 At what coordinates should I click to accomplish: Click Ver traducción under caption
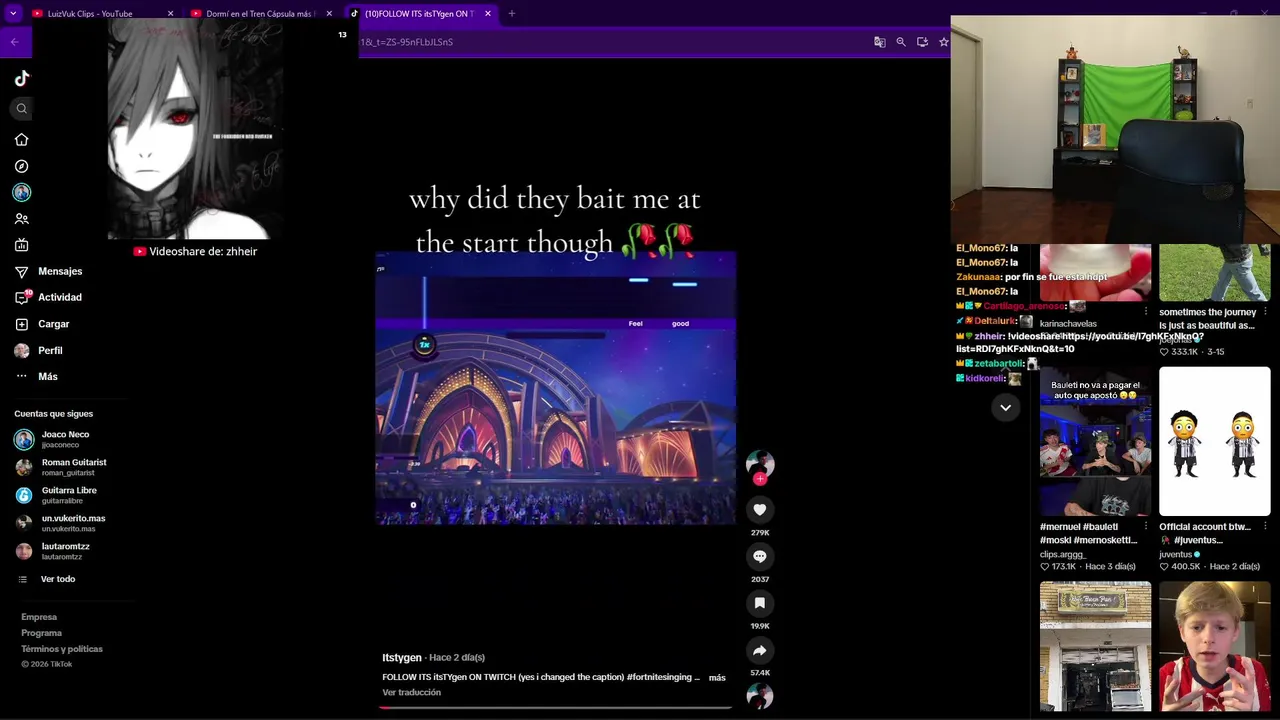[411, 692]
